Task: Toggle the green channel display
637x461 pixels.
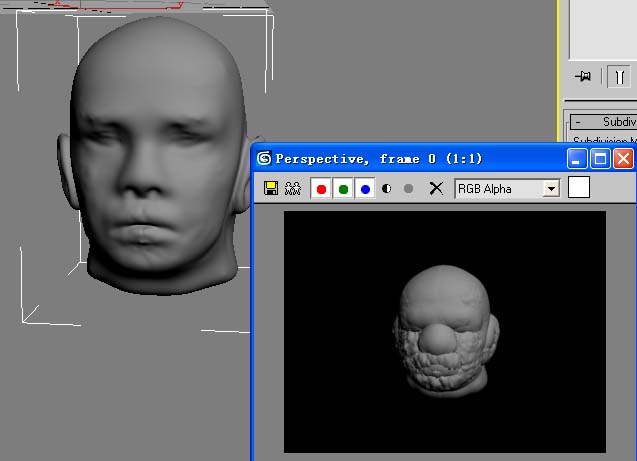Action: (343, 188)
